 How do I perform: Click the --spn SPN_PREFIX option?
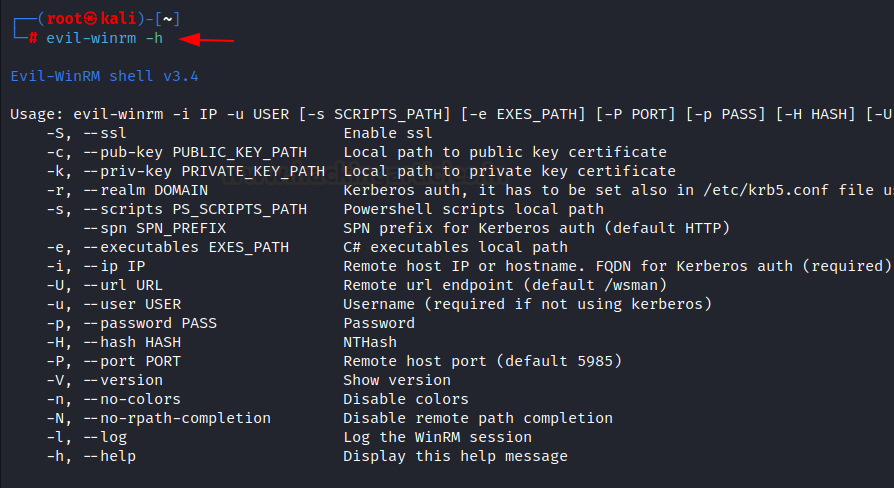point(155,228)
